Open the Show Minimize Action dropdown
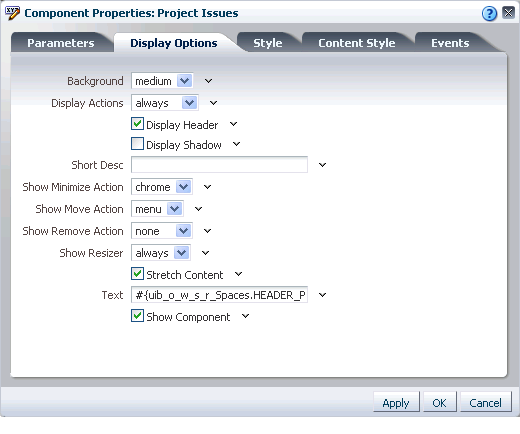This screenshot has width=520, height=434. coord(162,187)
